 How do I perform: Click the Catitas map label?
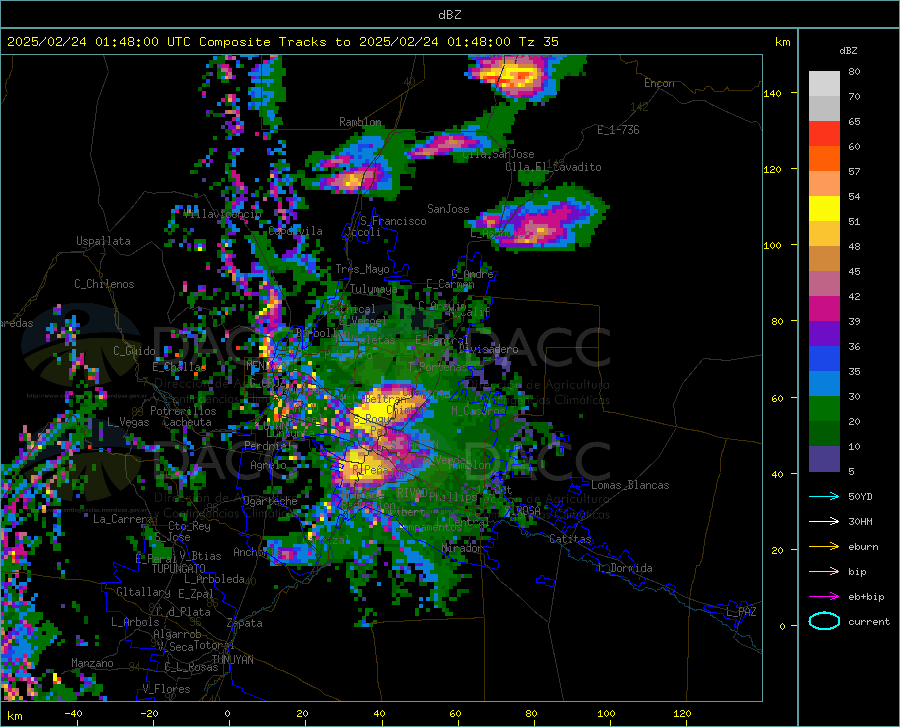(571, 539)
